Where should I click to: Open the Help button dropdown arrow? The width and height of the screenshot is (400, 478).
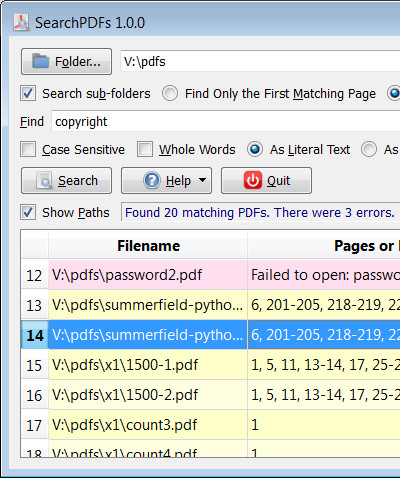[x=202, y=180]
